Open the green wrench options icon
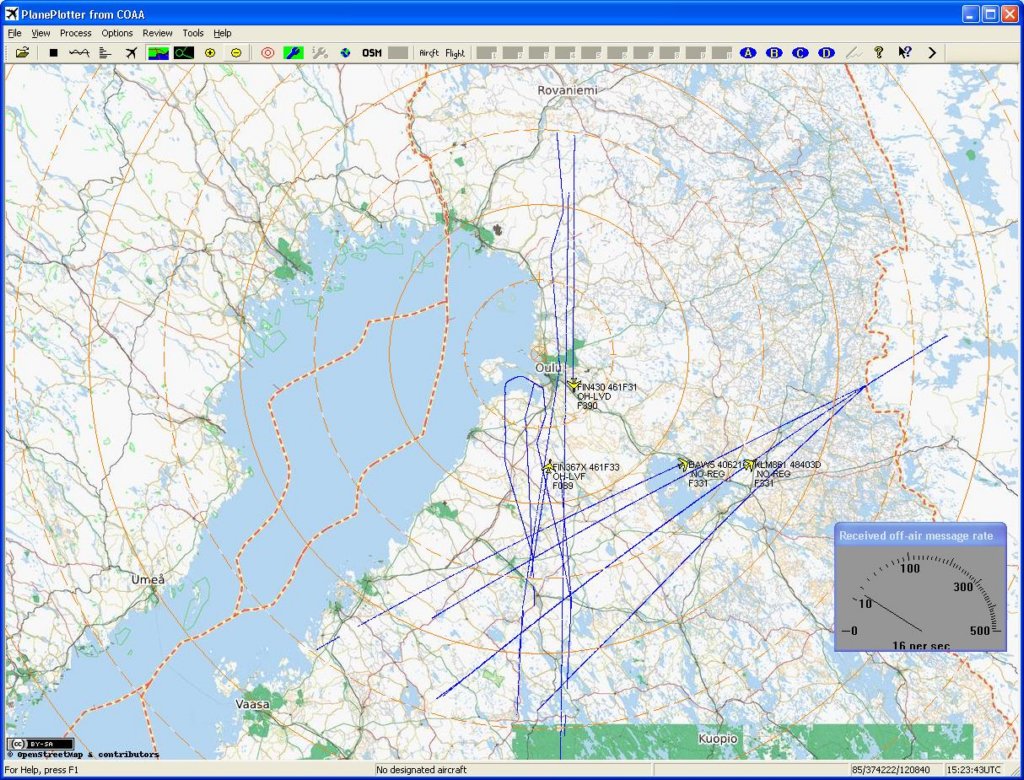 [x=293, y=53]
